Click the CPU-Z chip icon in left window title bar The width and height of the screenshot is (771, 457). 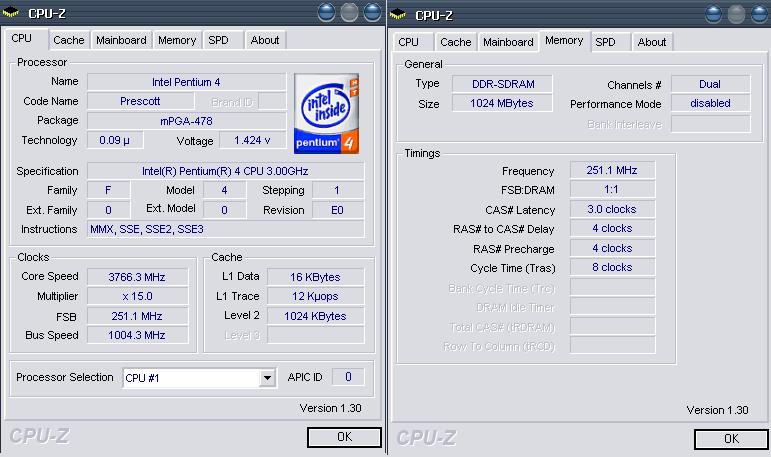(11, 13)
